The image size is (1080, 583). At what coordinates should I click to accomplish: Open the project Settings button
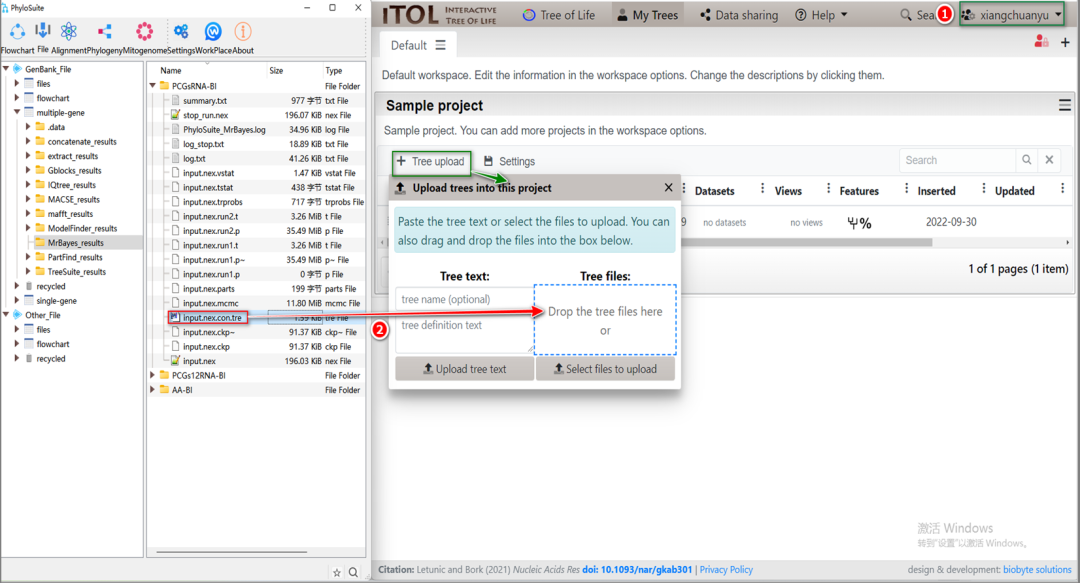(509, 161)
